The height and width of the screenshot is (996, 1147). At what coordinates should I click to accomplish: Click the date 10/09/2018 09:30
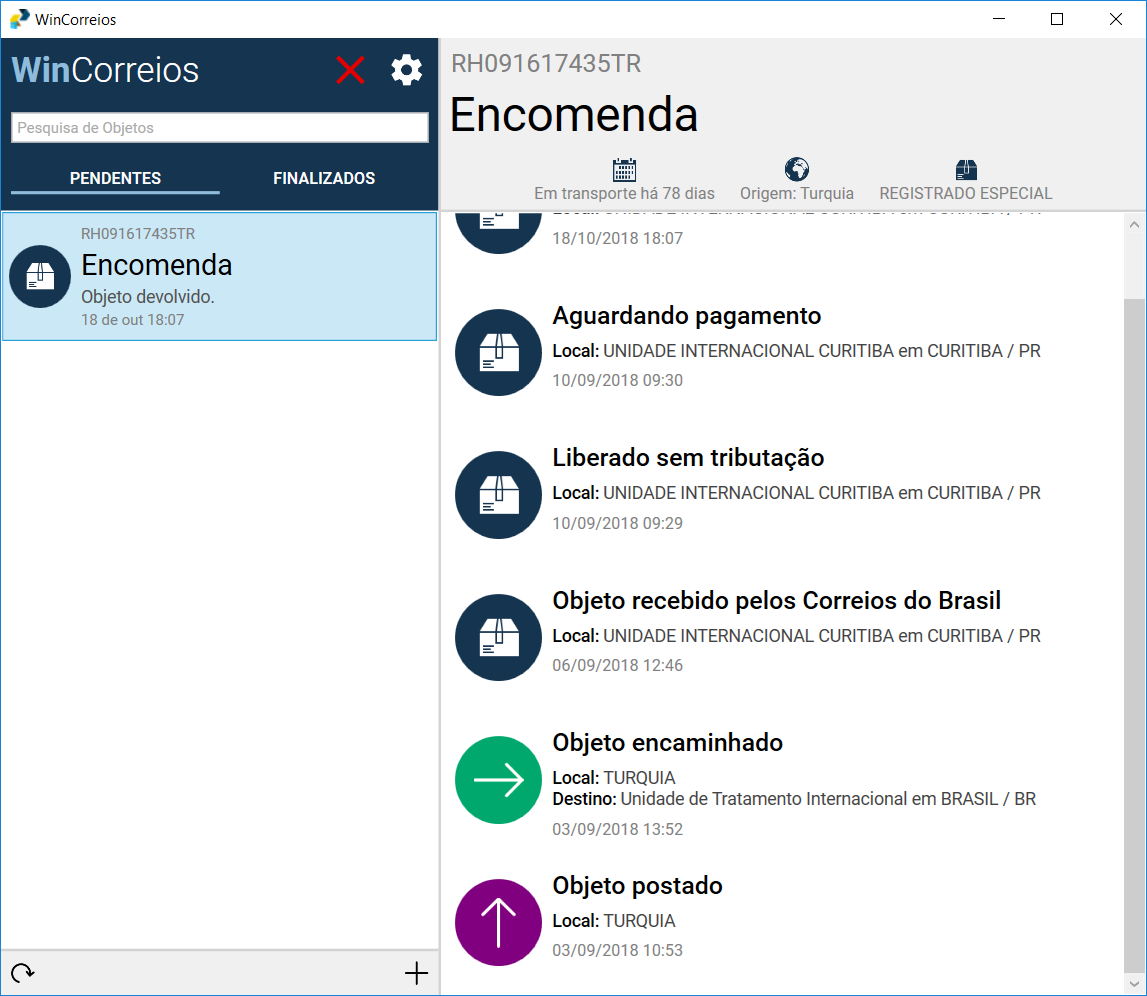(617, 380)
